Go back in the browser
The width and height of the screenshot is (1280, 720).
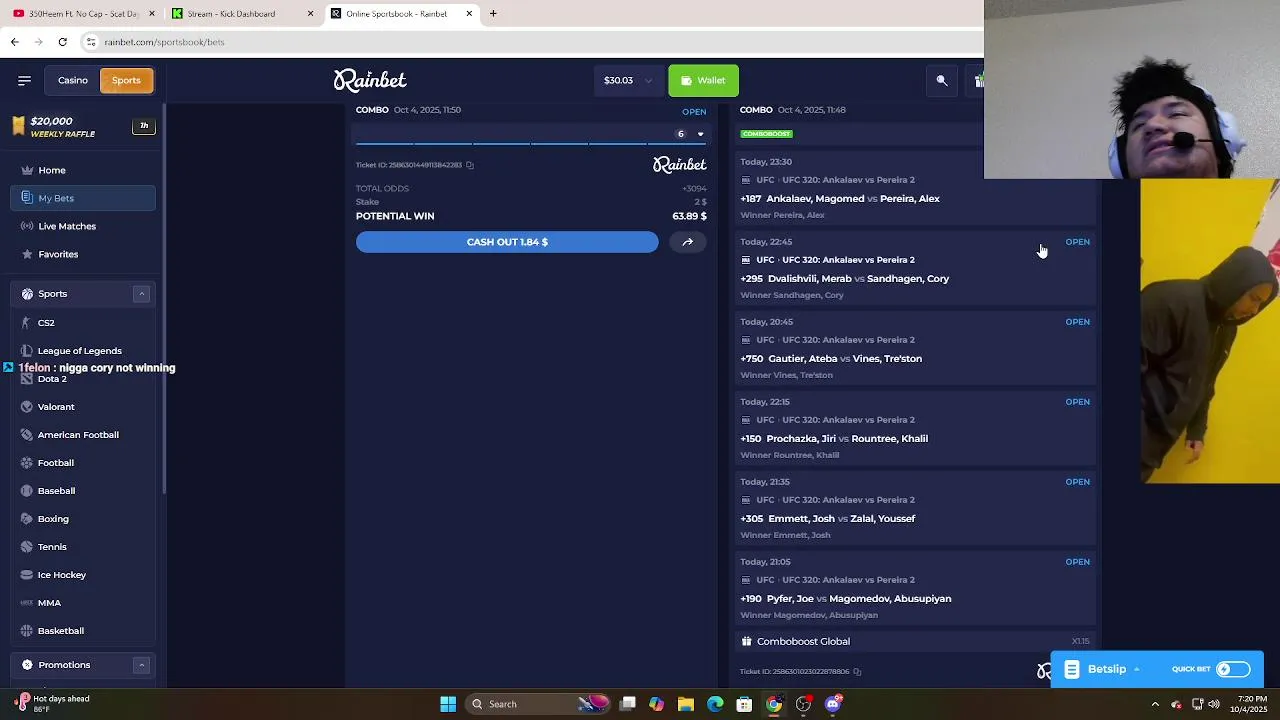point(14,42)
